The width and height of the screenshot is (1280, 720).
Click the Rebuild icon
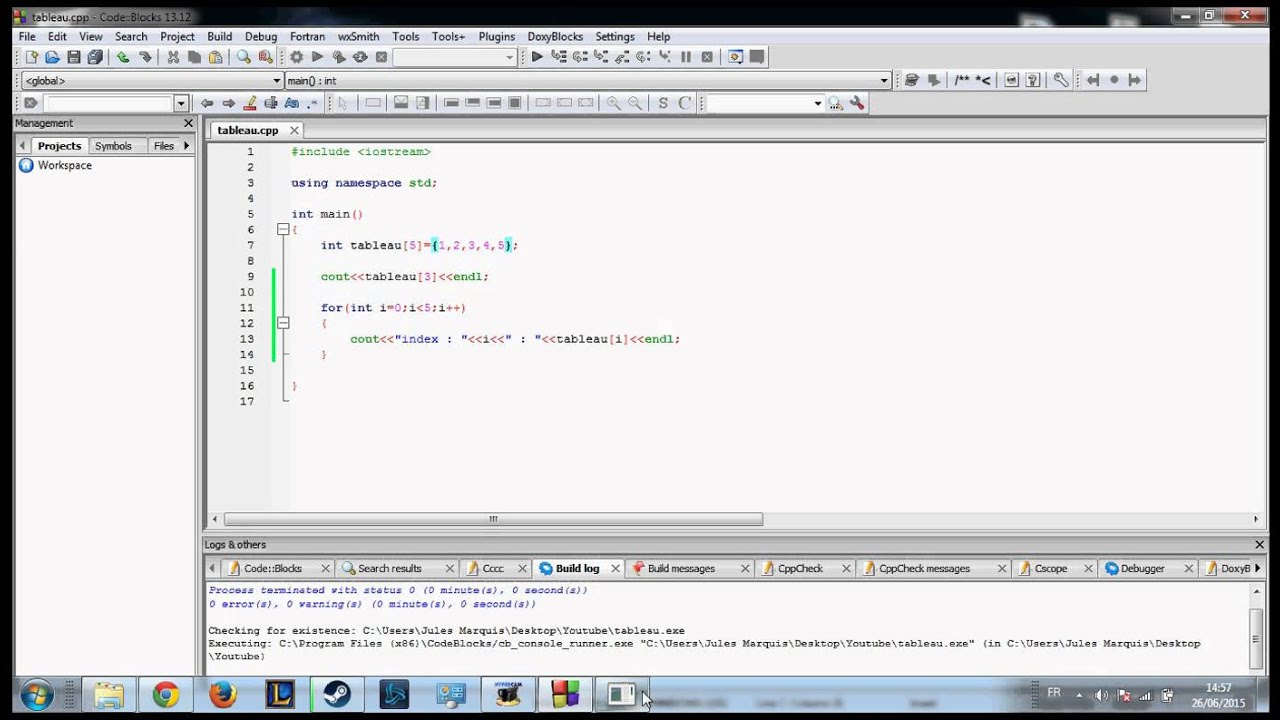[x=360, y=57]
